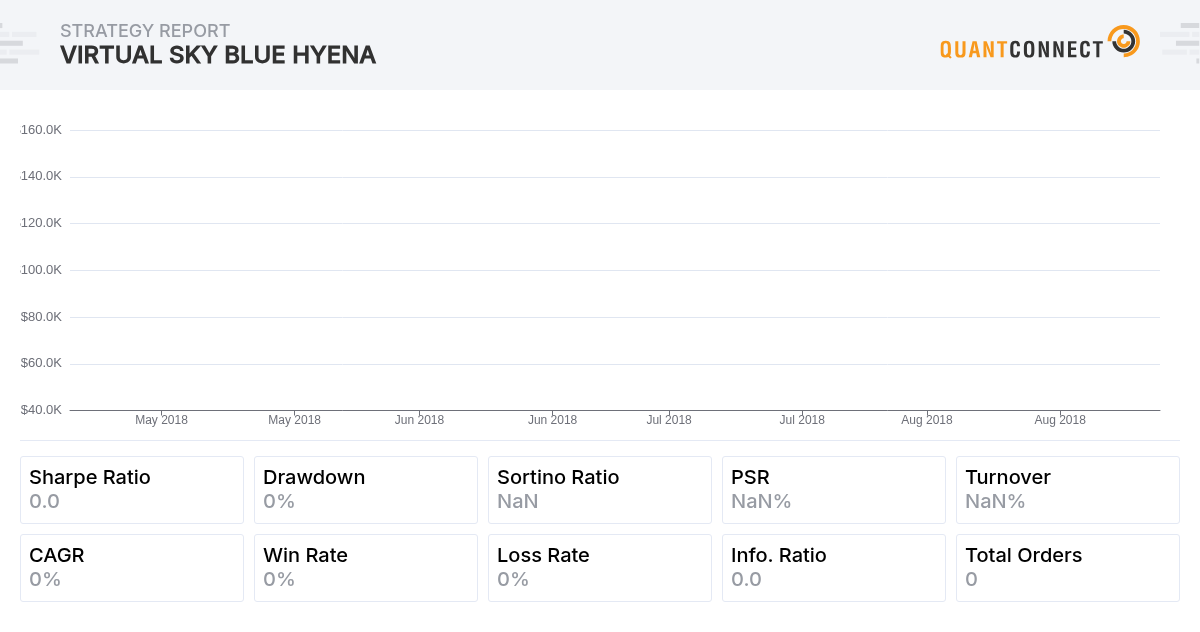Click the 160.0K y-axis label

tap(41, 129)
